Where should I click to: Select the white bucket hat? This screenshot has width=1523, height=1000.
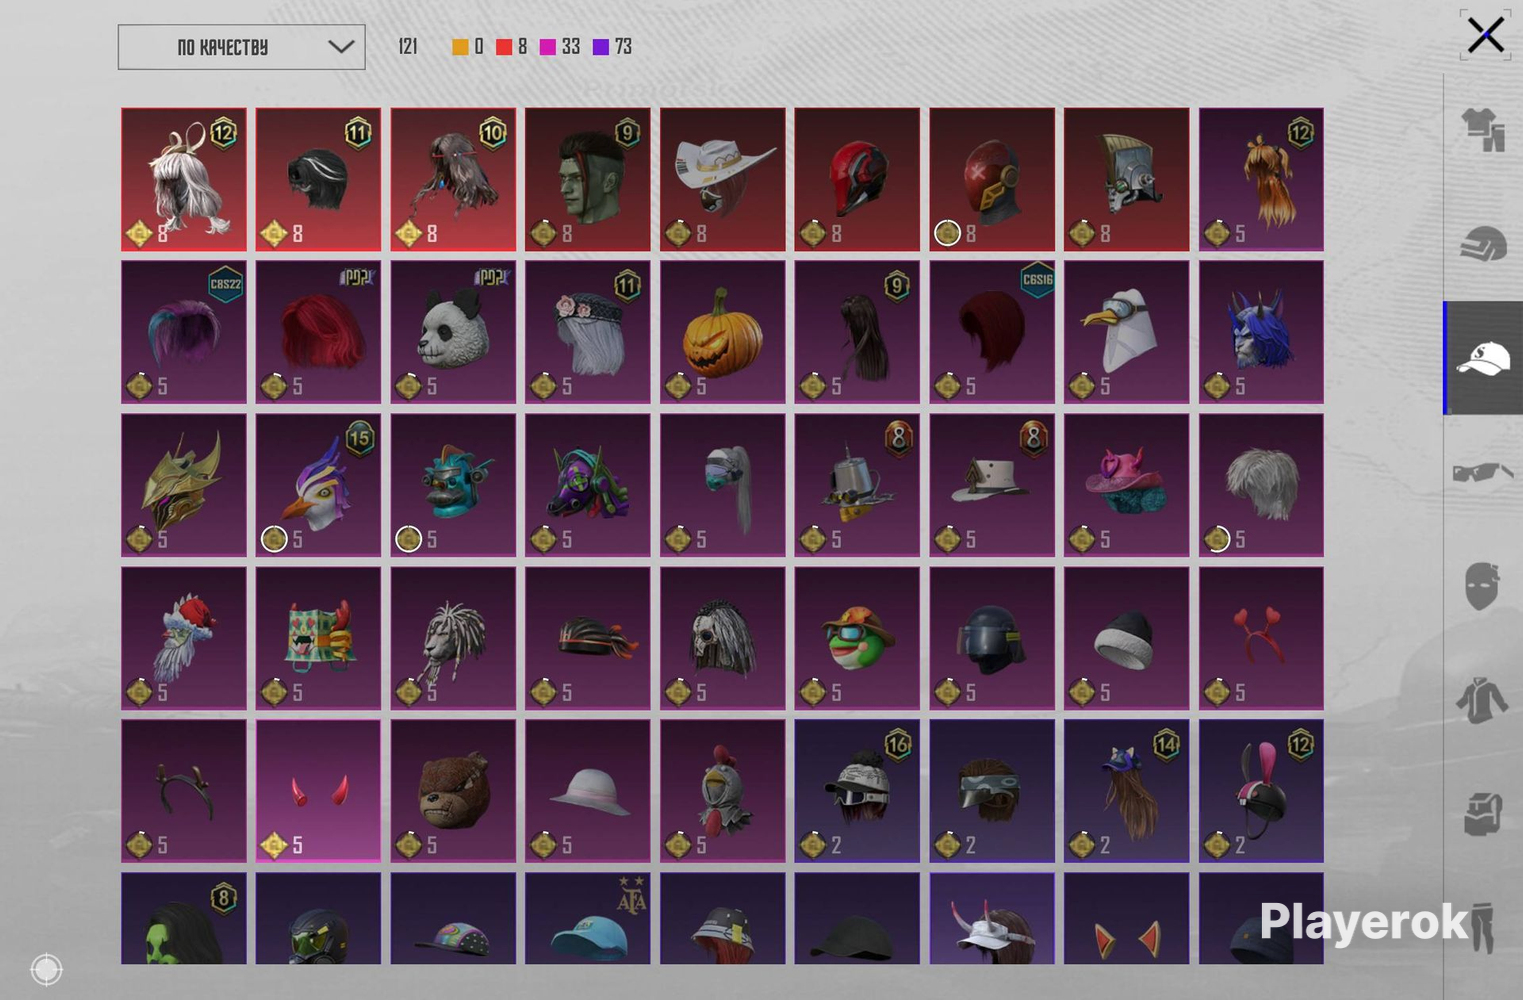(x=588, y=791)
